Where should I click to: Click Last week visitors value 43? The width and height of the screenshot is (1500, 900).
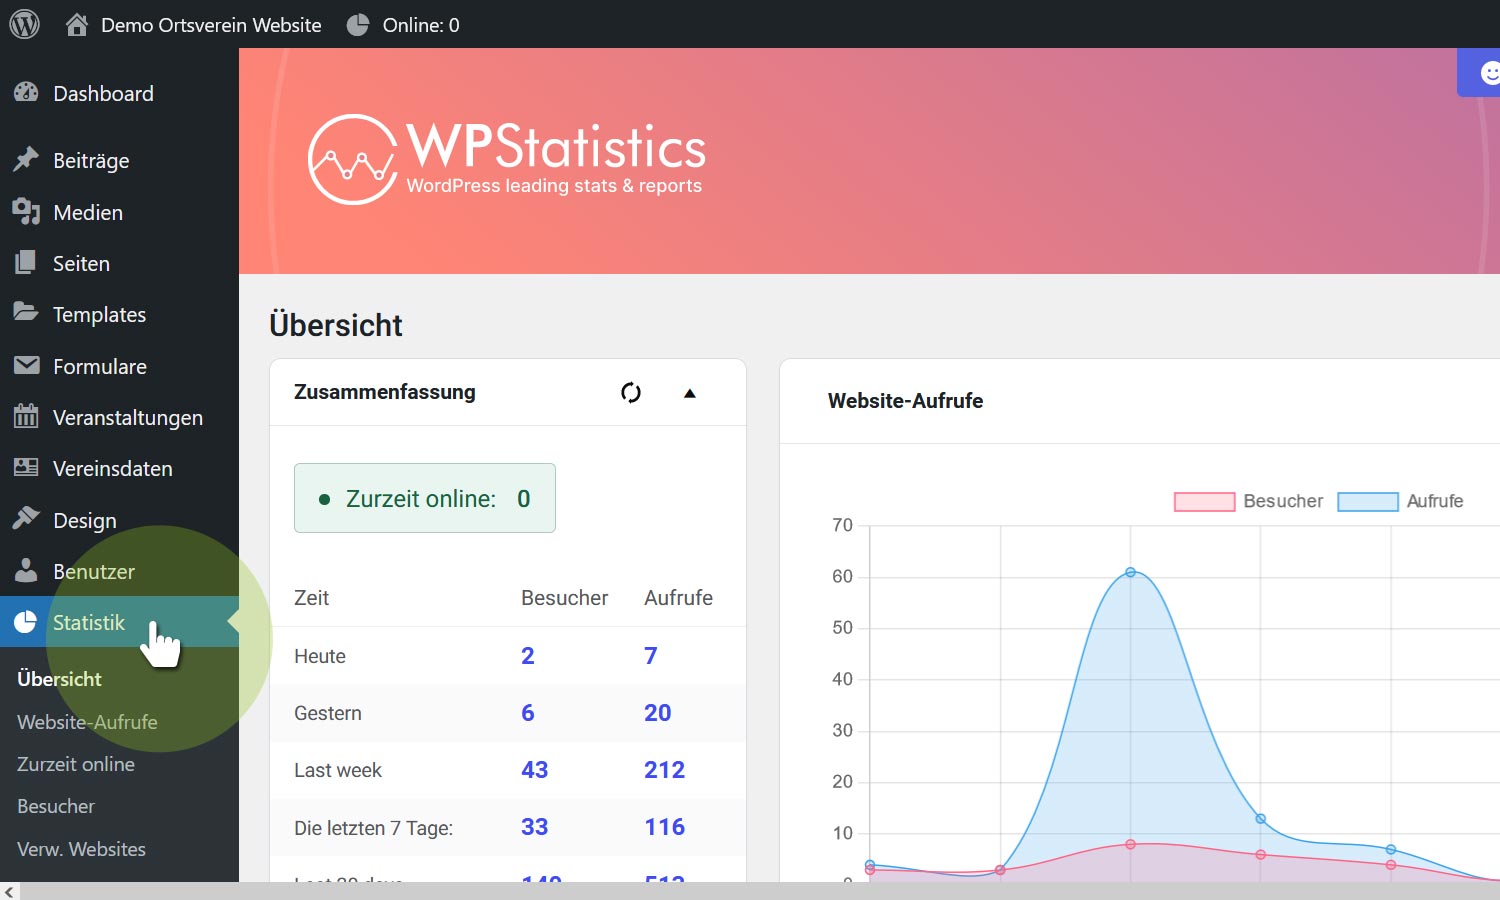535,770
